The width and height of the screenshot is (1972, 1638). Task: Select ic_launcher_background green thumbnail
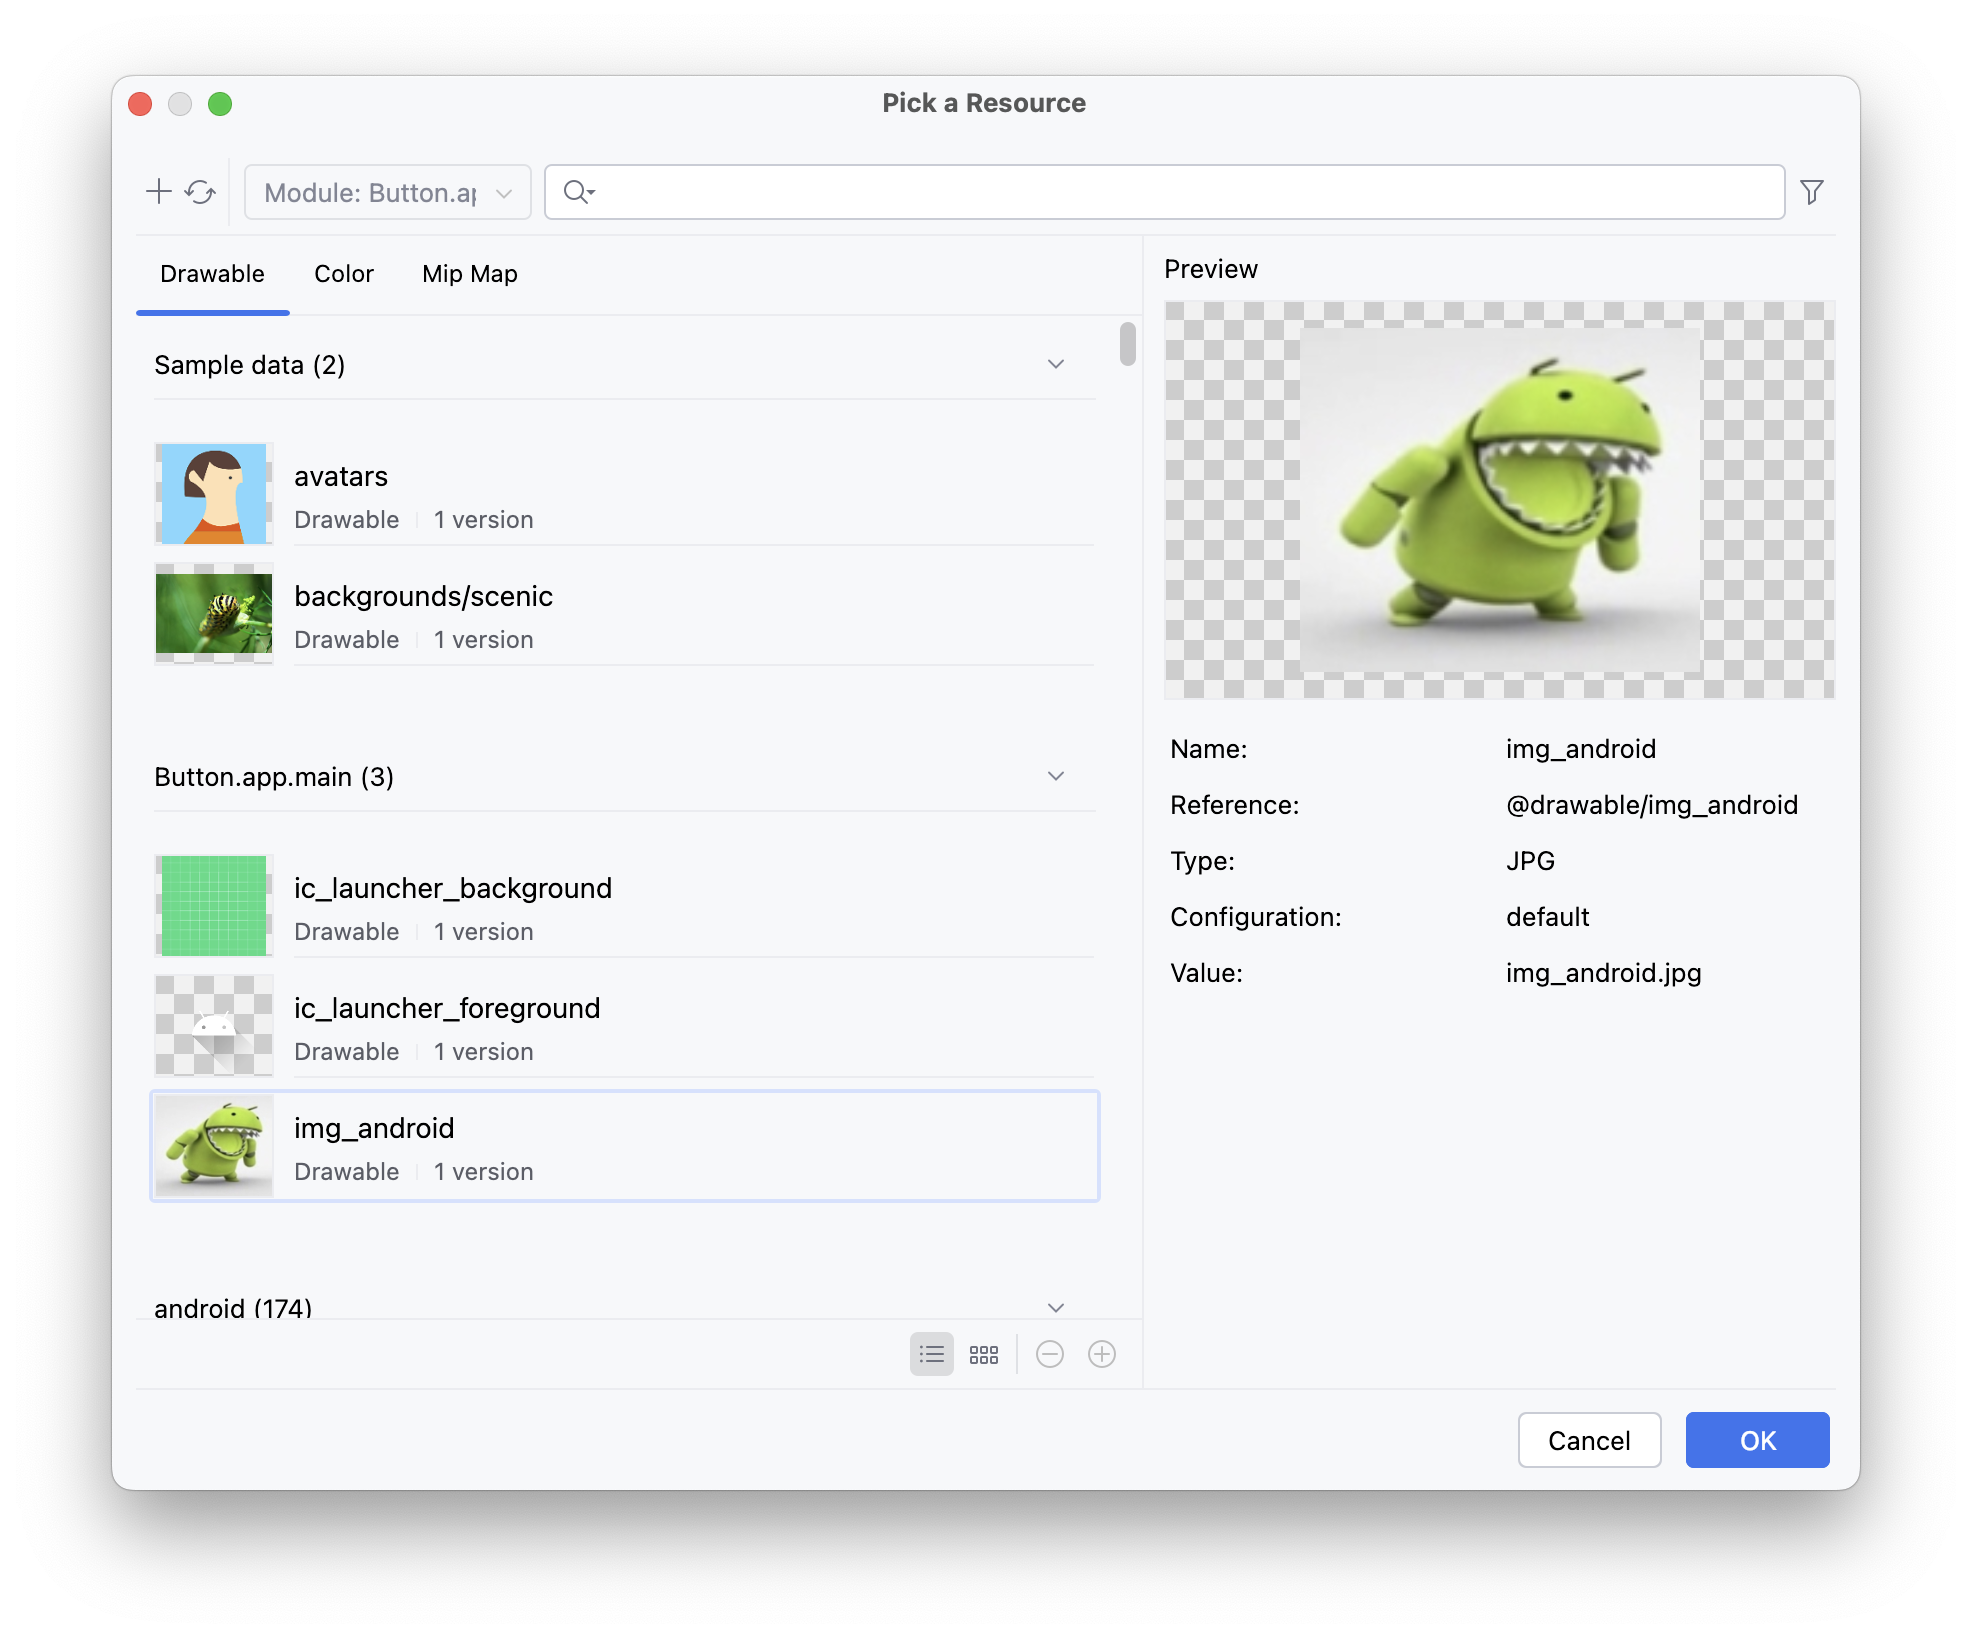coord(214,906)
